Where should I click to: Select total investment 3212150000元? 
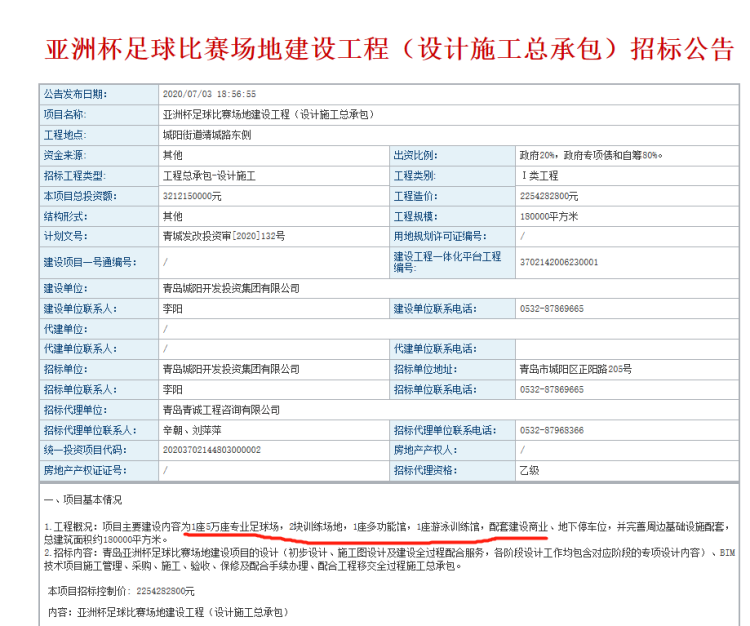pos(192,197)
